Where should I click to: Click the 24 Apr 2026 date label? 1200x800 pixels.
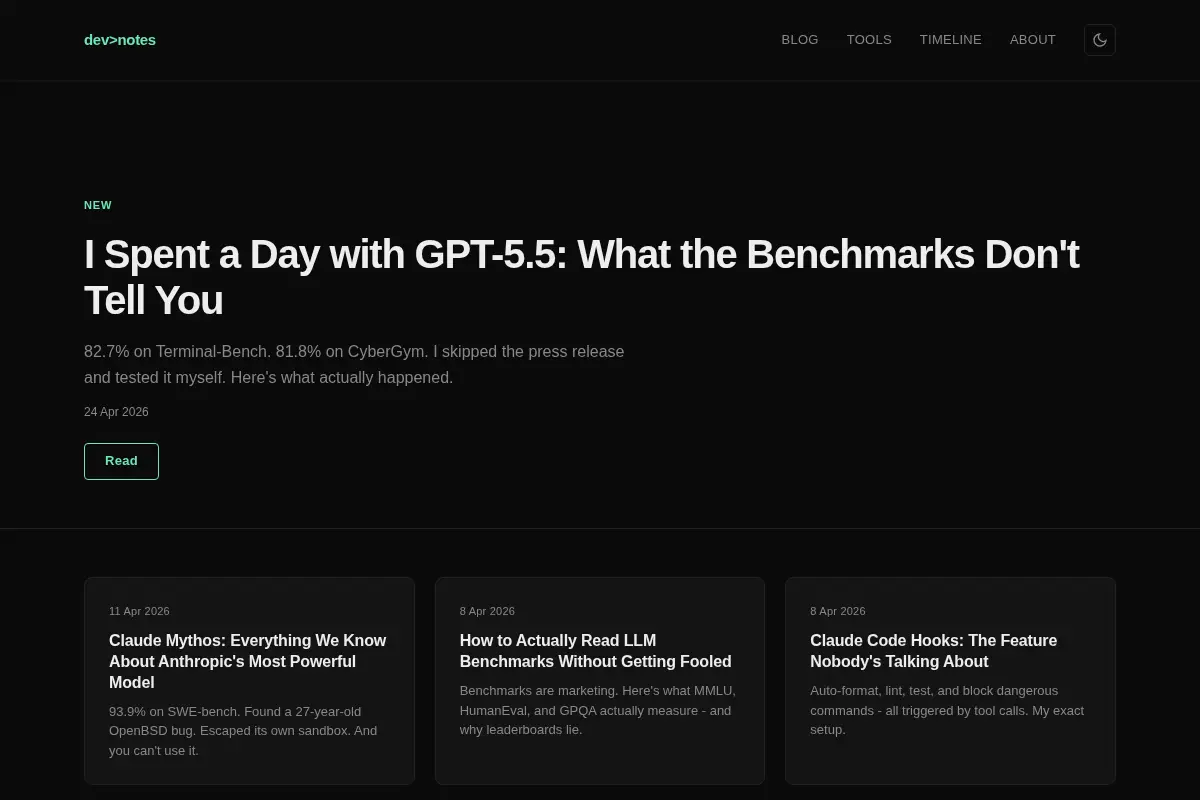(x=116, y=412)
